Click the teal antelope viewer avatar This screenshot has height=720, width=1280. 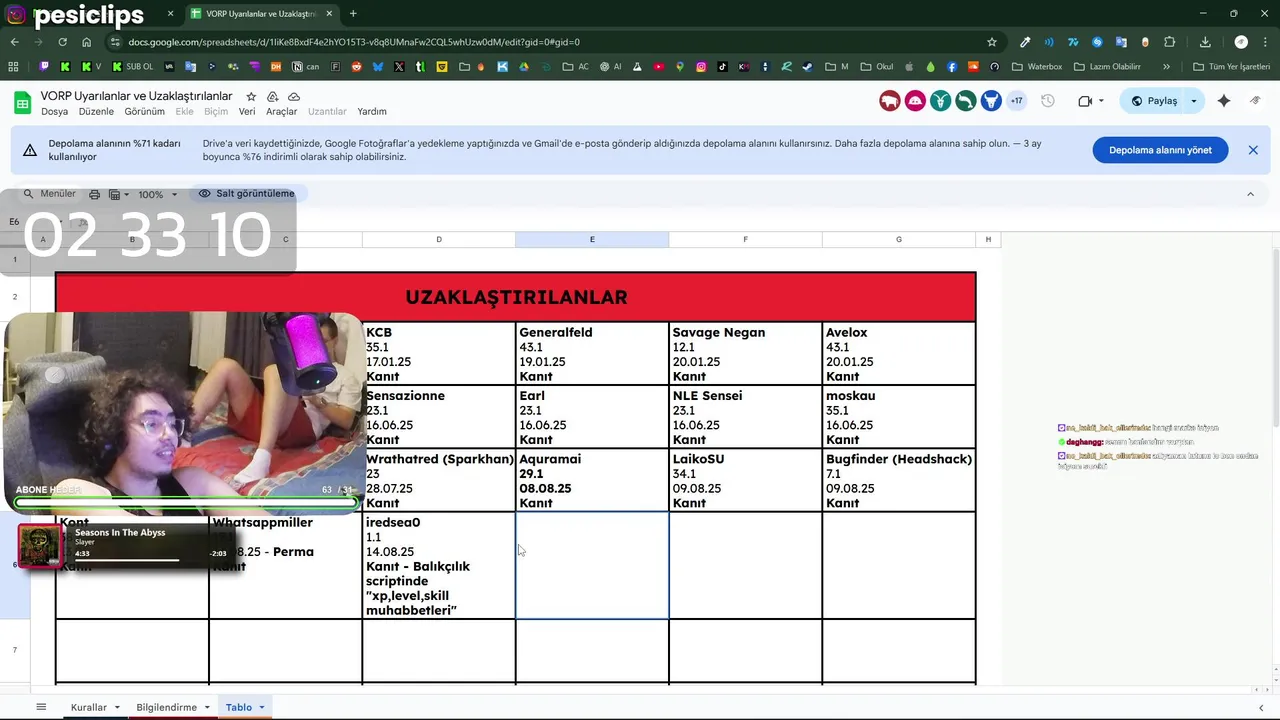point(940,101)
